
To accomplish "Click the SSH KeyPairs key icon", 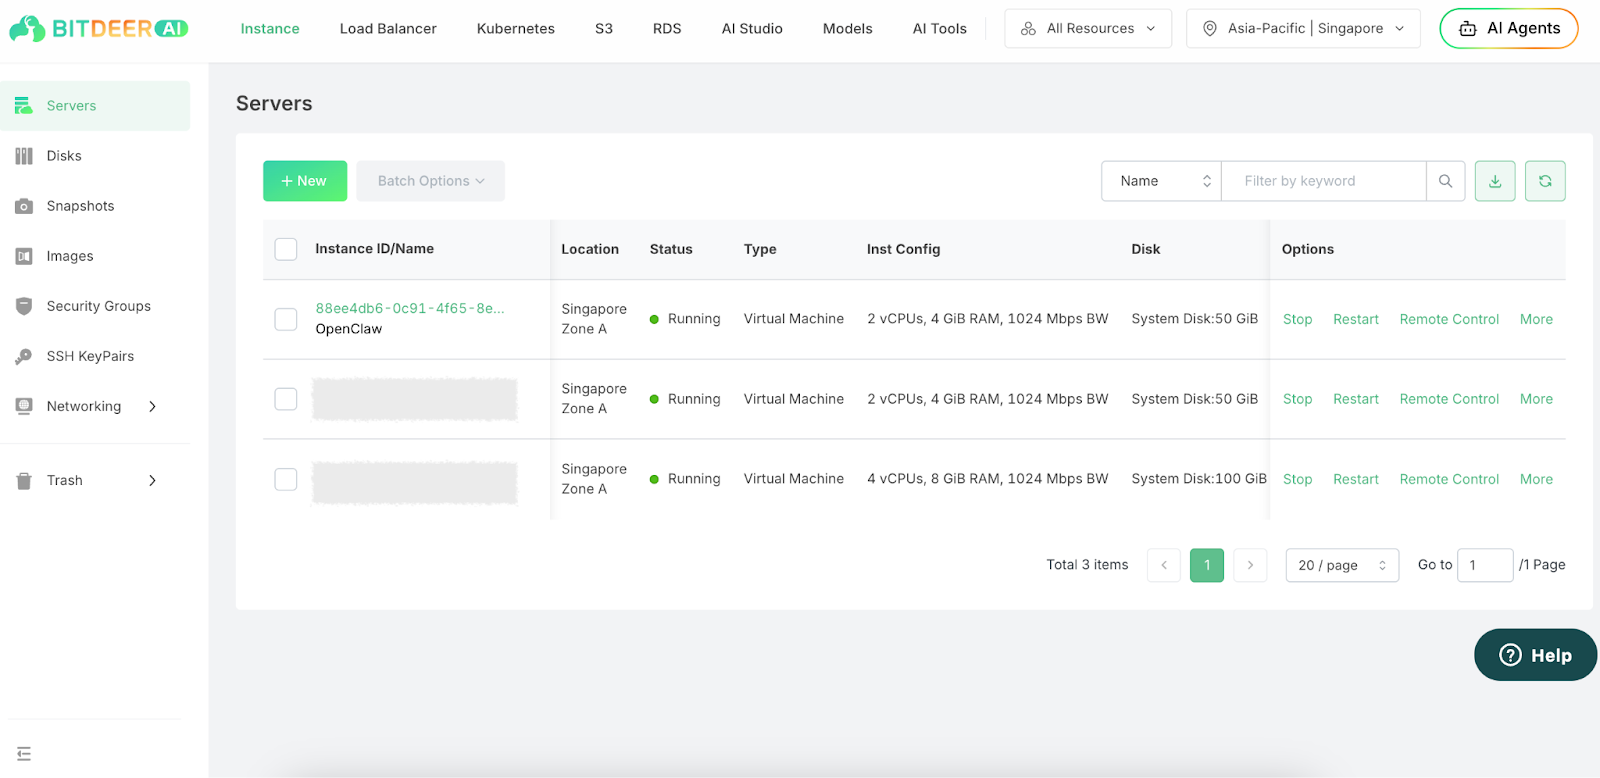I will [x=24, y=356].
